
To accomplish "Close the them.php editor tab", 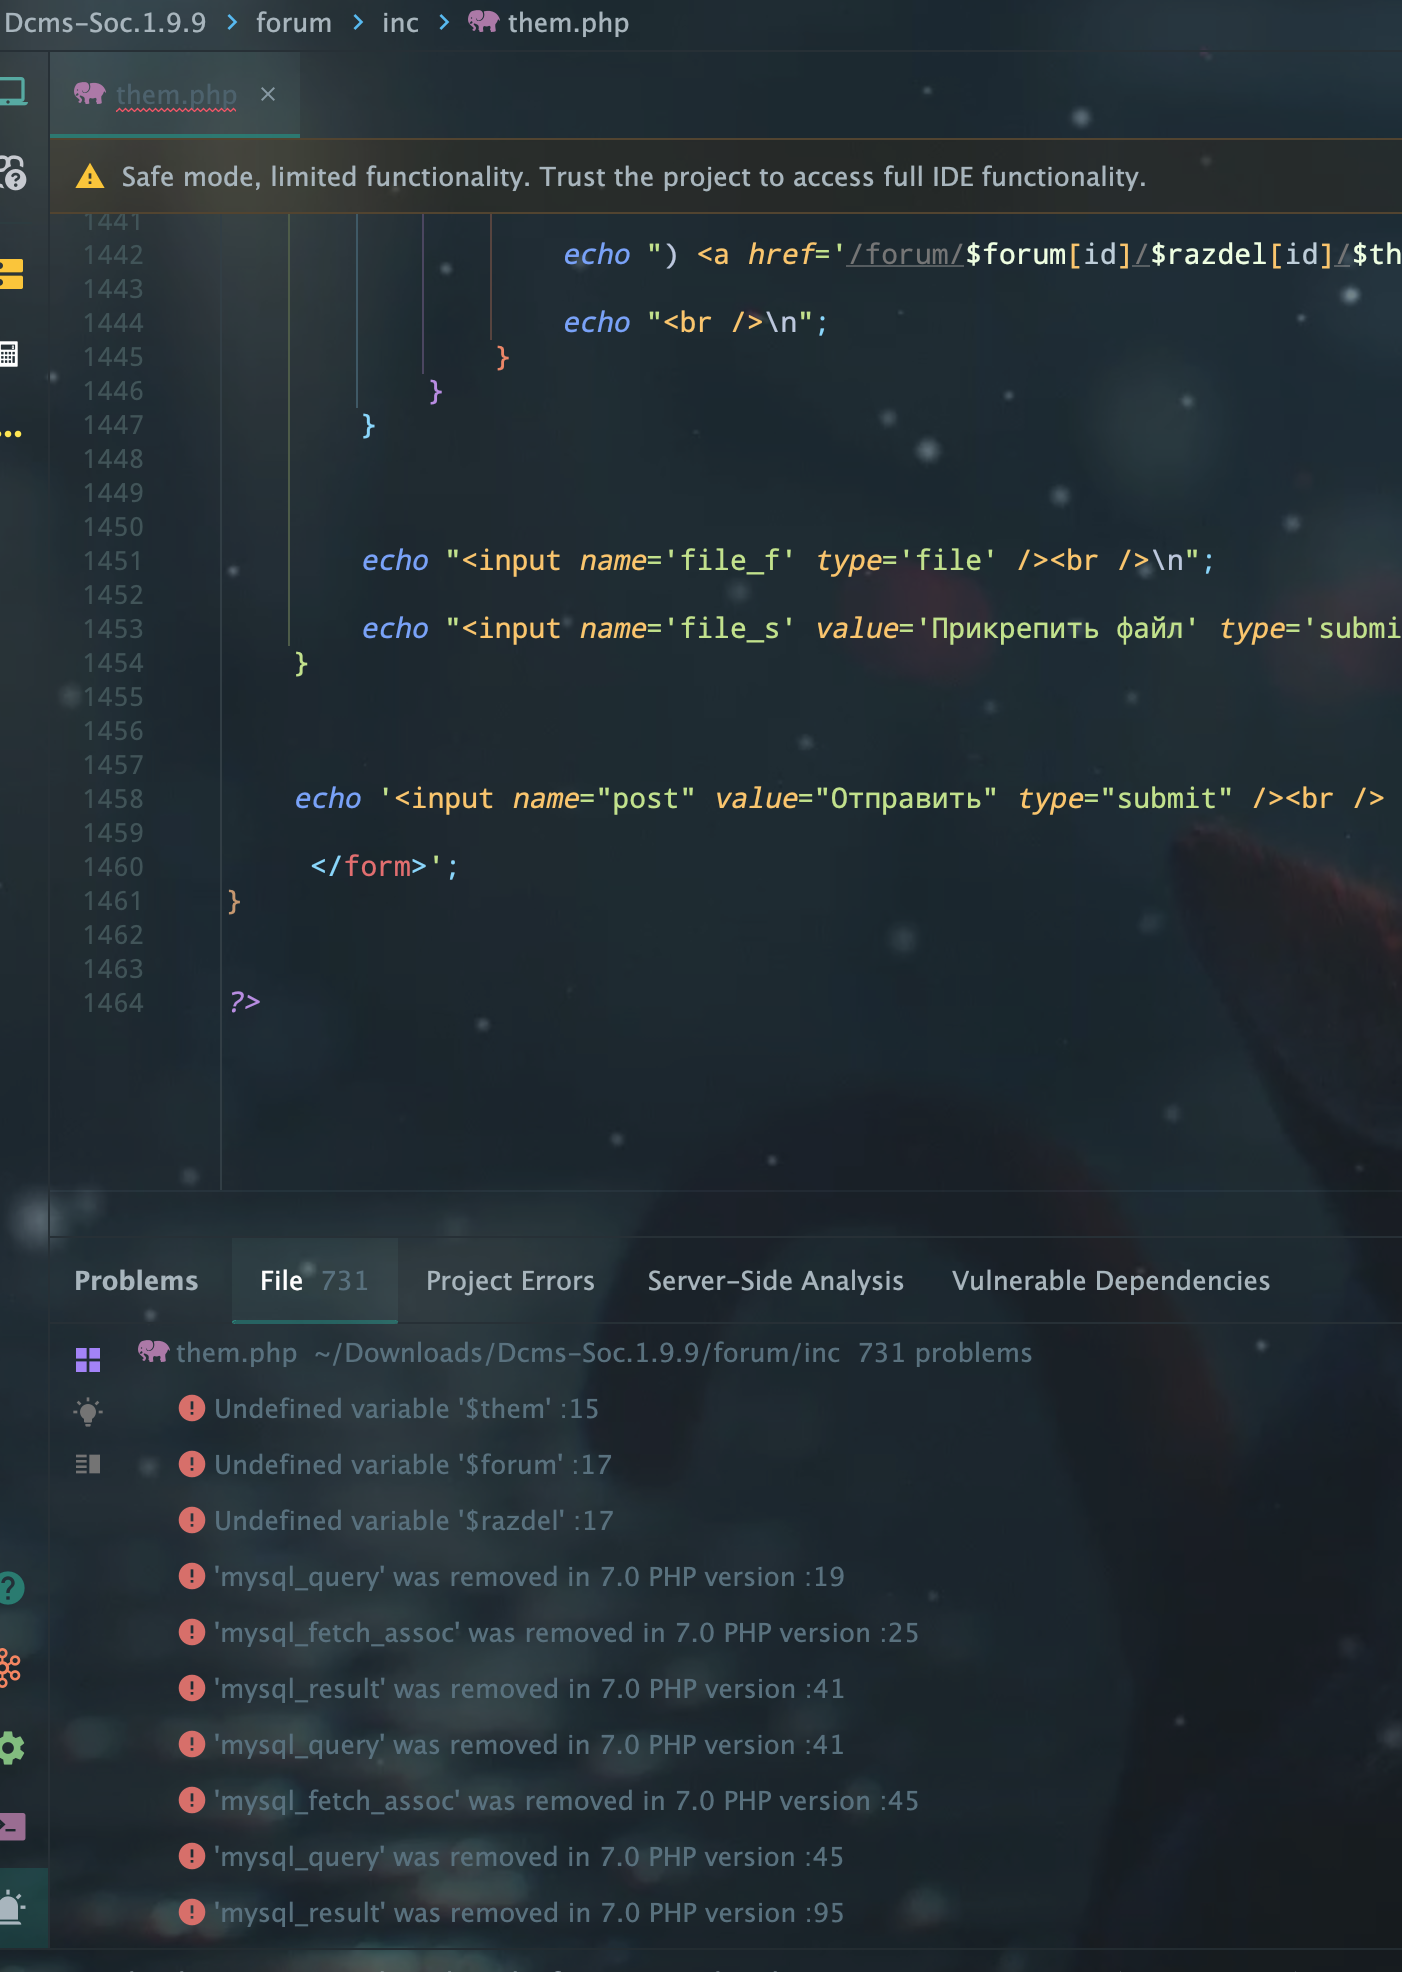I will (268, 94).
